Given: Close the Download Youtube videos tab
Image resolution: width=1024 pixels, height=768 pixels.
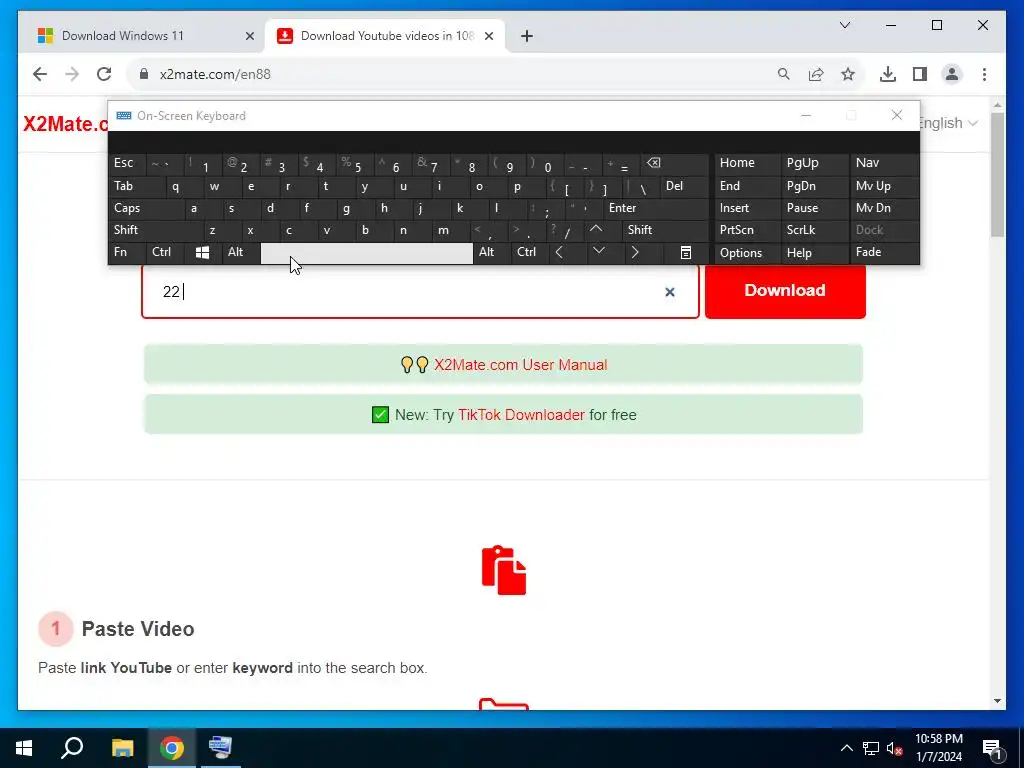Looking at the screenshot, I should click(x=488, y=36).
